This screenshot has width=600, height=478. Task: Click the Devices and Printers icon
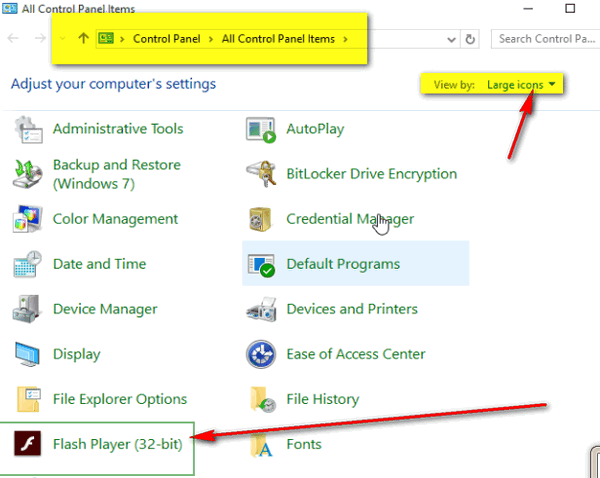coord(261,309)
